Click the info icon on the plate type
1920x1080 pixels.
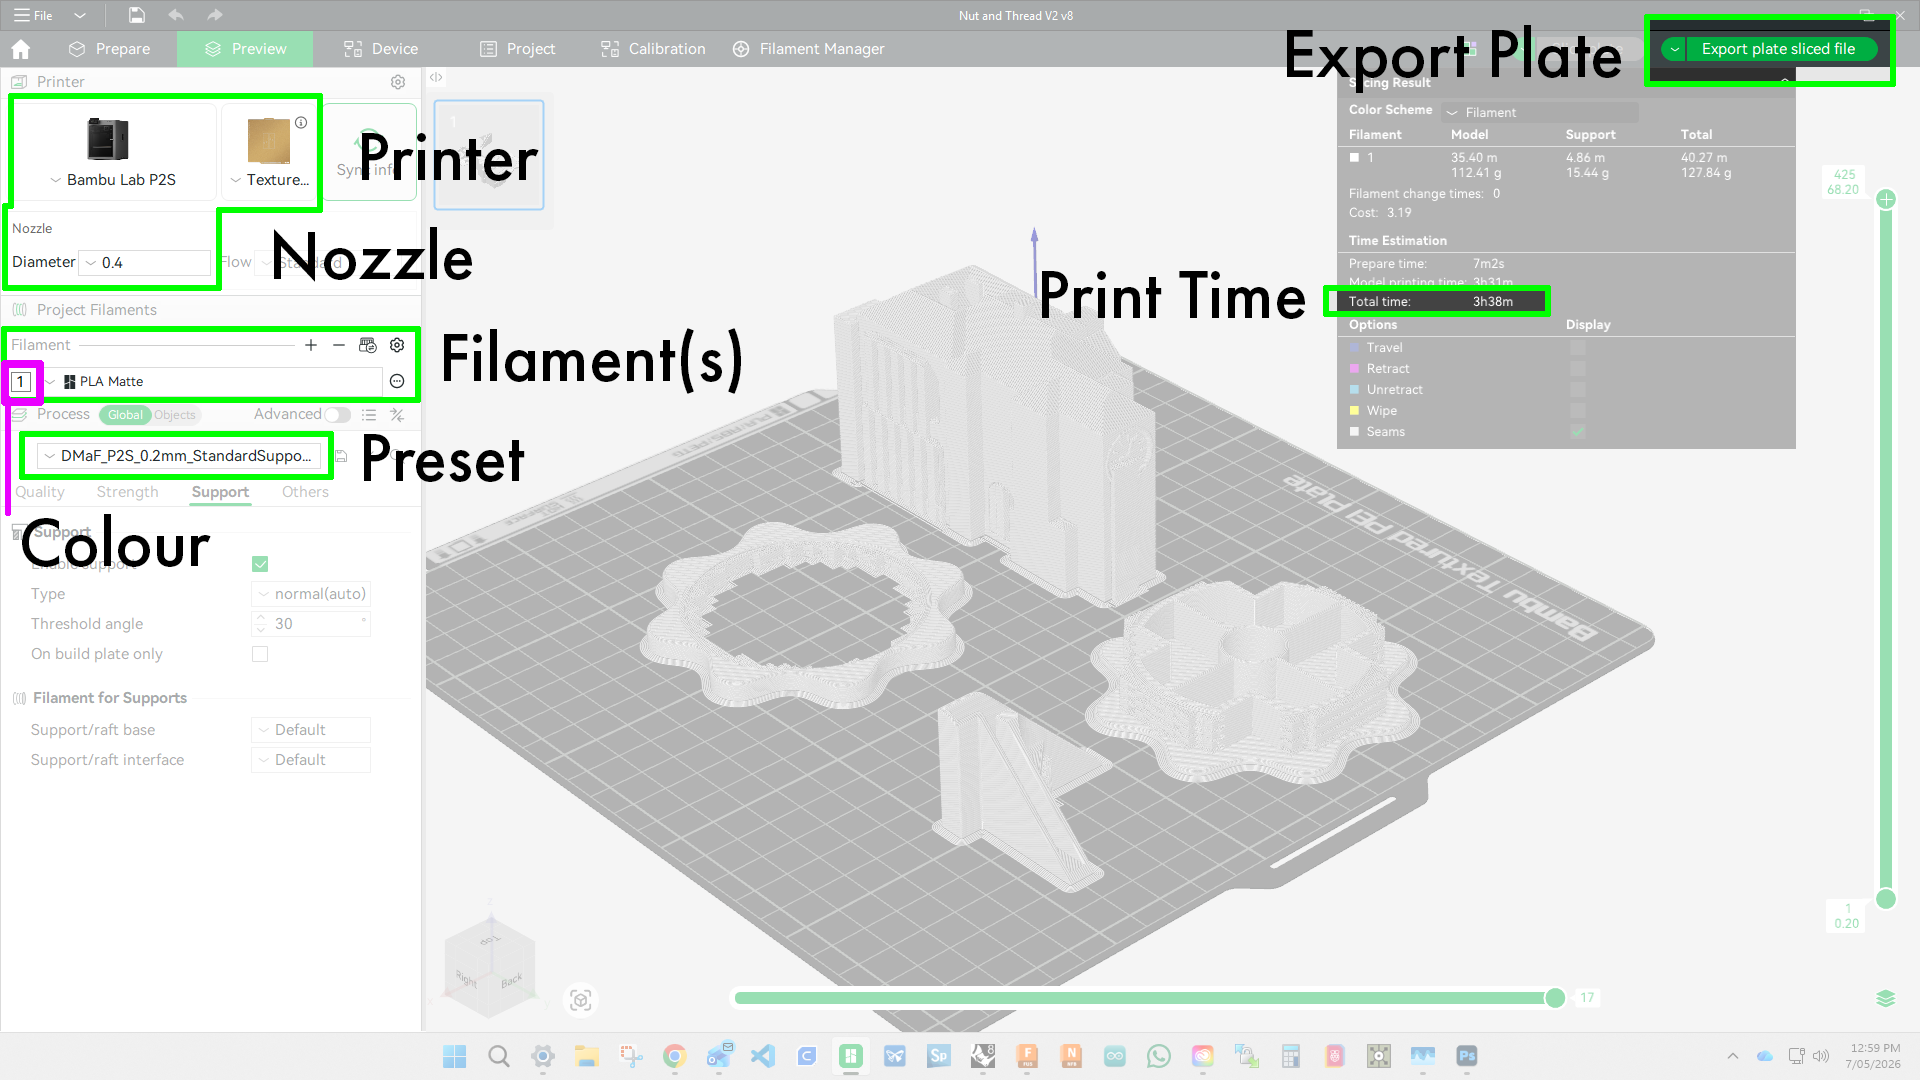(301, 122)
